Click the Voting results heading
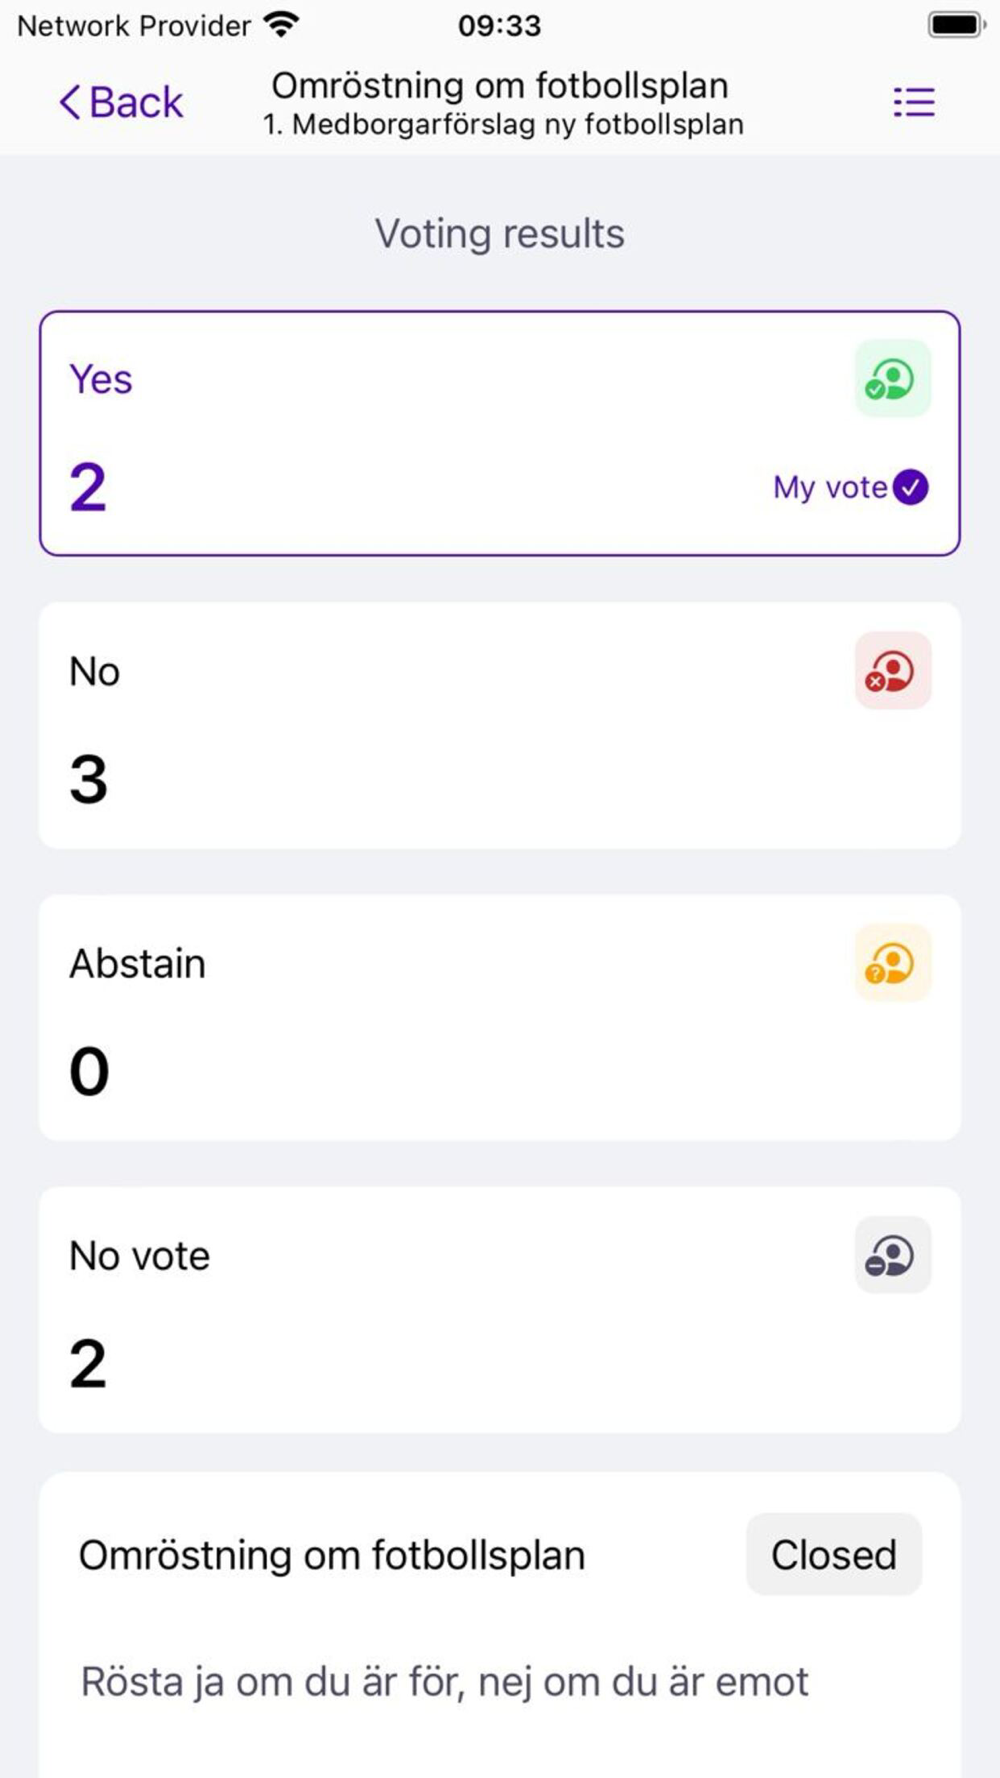1000x1778 pixels. click(500, 234)
